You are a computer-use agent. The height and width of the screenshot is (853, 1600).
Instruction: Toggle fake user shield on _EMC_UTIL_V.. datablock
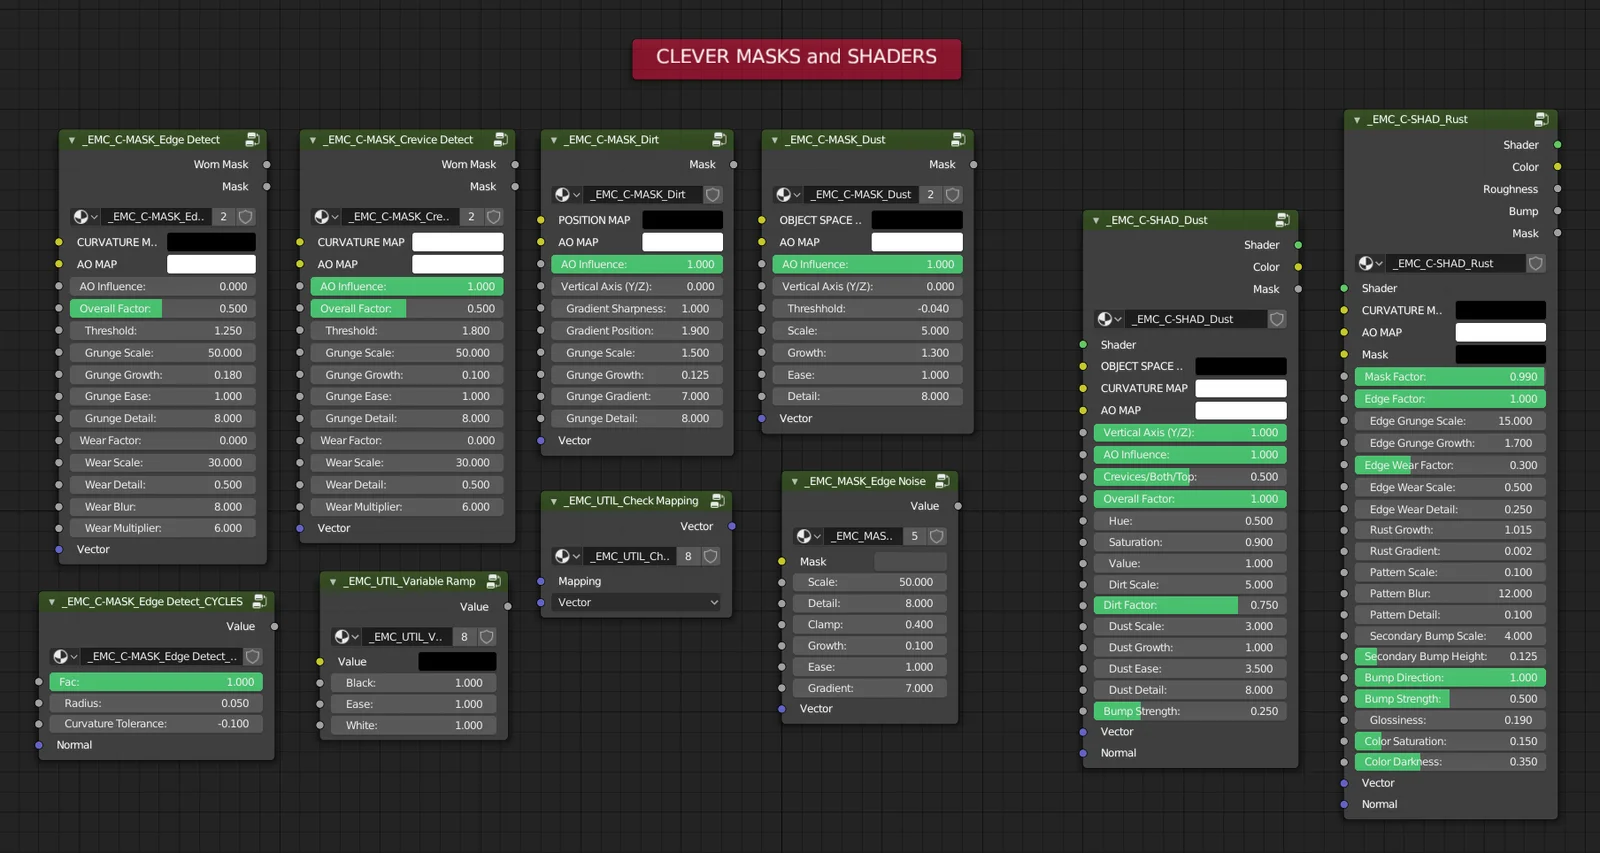coord(487,637)
